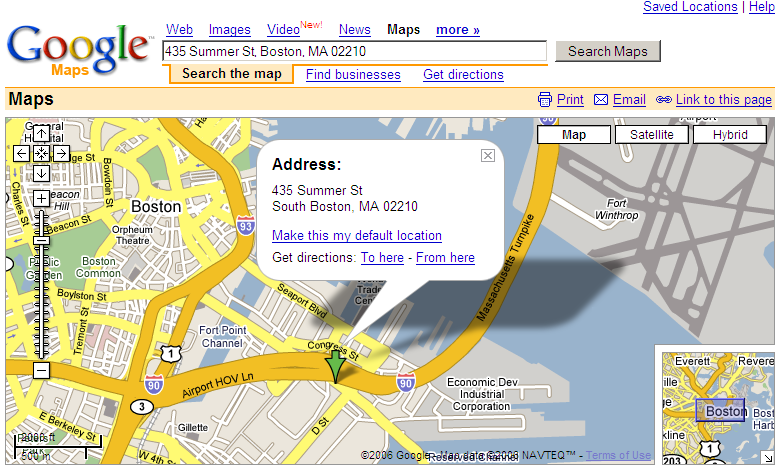Click 'Make this my default location' link

[357, 236]
